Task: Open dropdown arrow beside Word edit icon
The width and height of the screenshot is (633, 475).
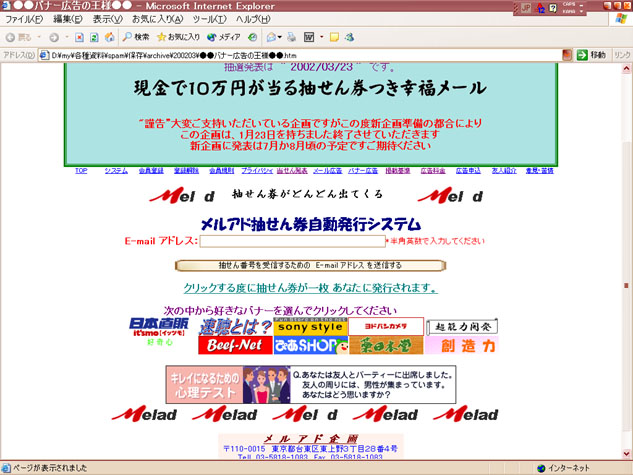Action: pos(322,37)
